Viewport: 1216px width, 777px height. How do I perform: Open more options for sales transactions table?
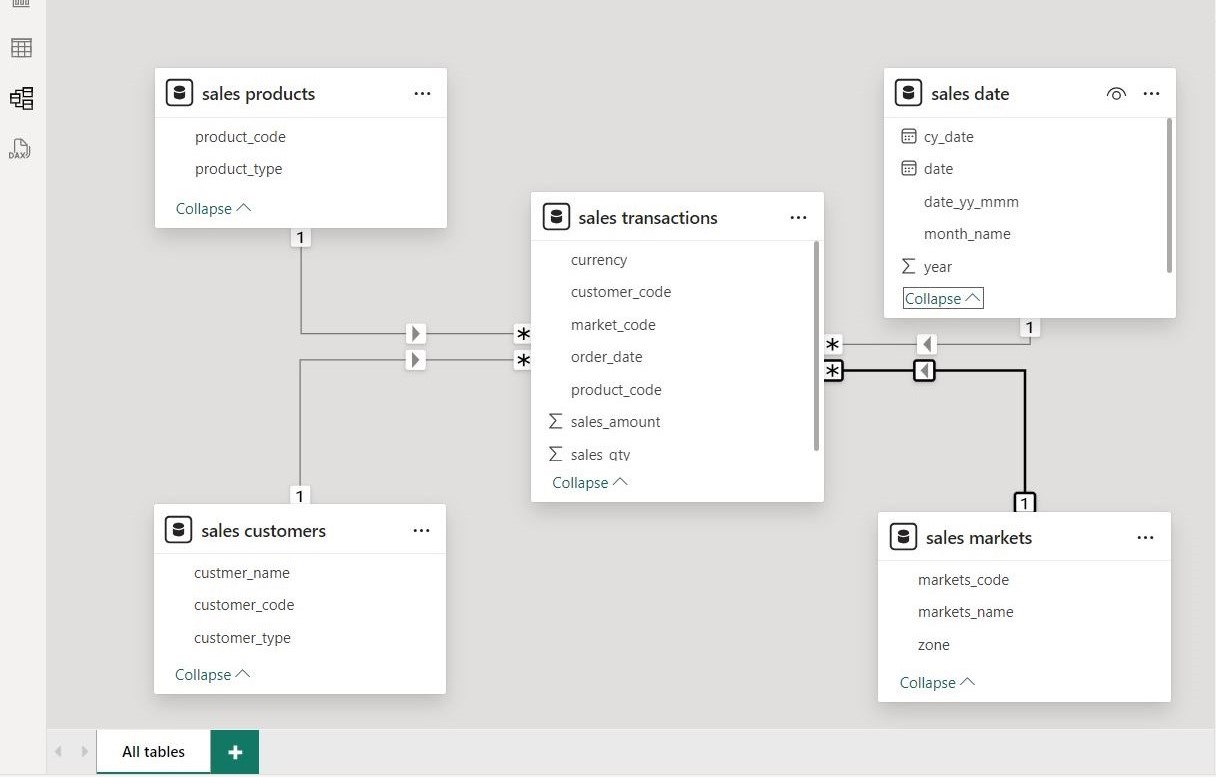tap(798, 218)
